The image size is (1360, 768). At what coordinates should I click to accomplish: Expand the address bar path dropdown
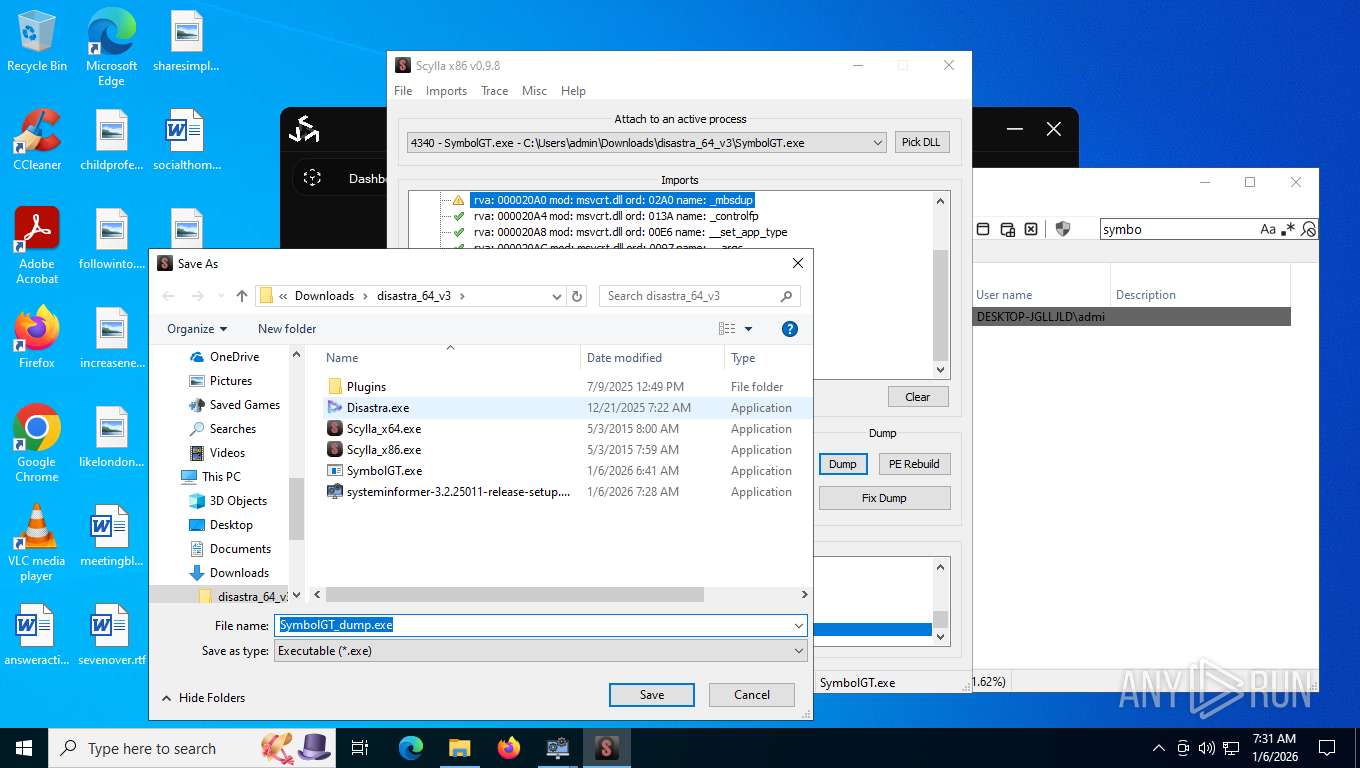coord(557,296)
